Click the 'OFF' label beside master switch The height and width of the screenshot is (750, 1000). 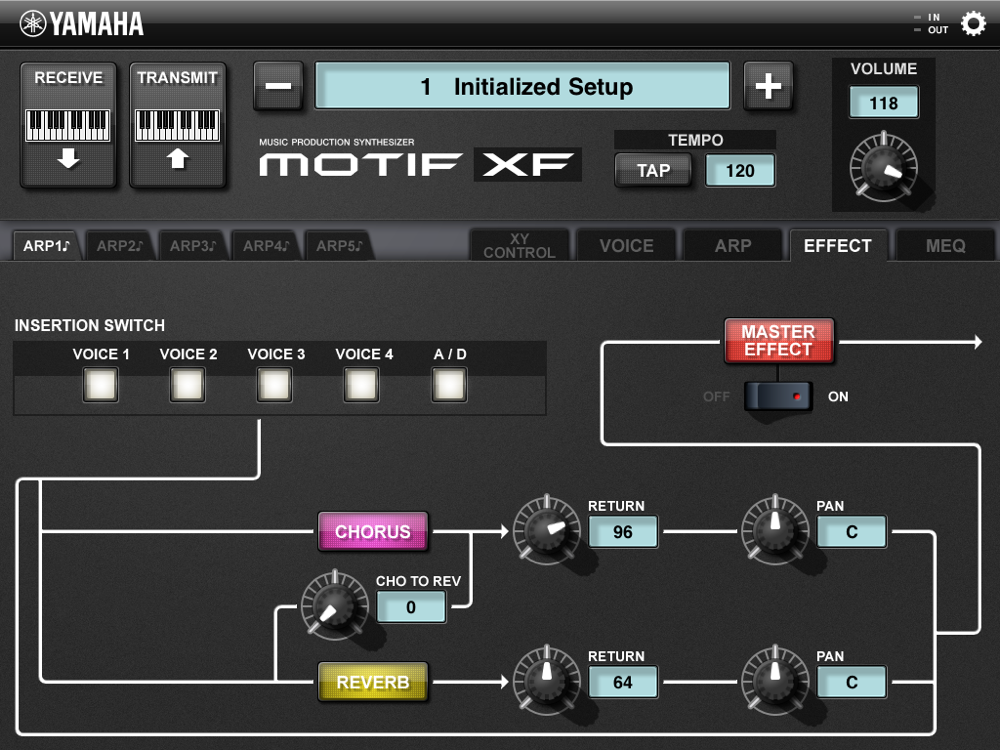[x=716, y=397]
